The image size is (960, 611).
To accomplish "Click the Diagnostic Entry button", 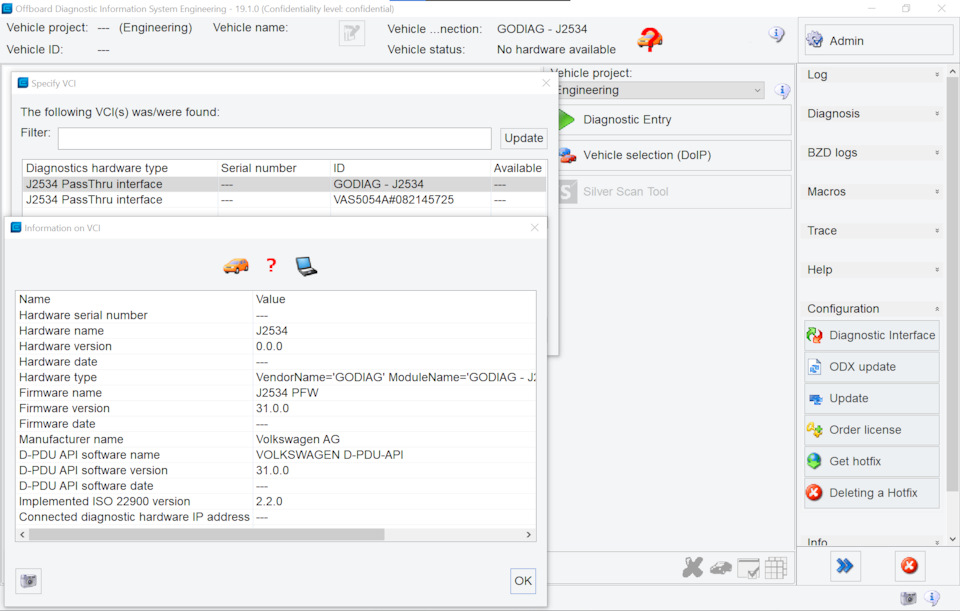I will pos(674,120).
